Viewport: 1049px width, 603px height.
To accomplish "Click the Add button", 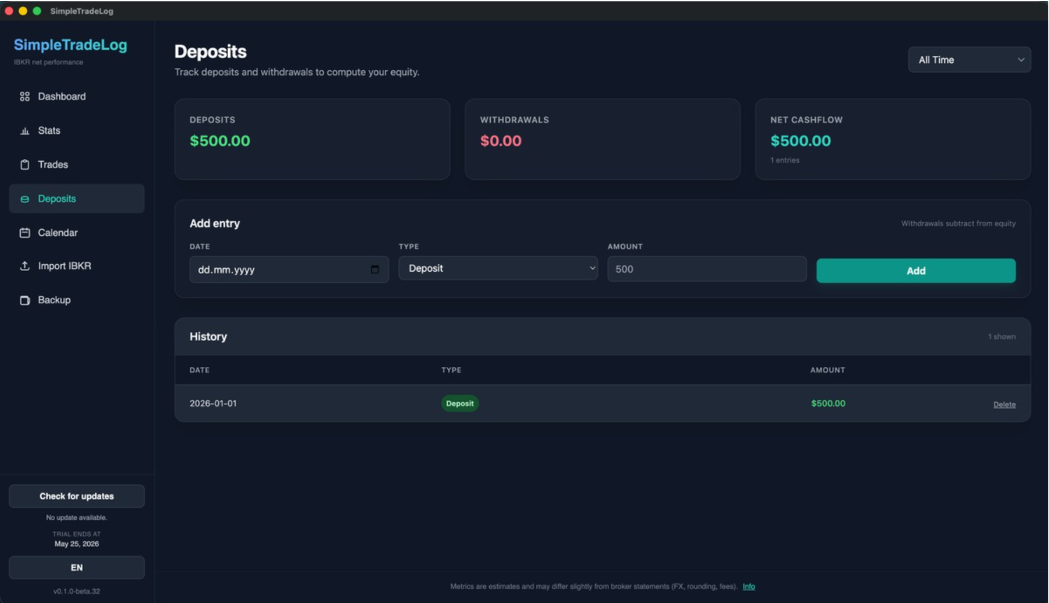I will pyautogui.click(x=916, y=270).
